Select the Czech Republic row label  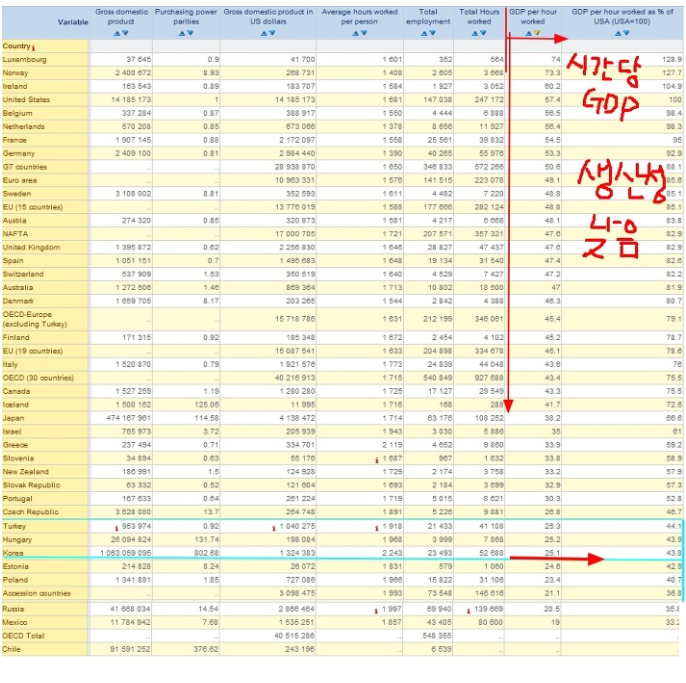pyautogui.click(x=31, y=512)
